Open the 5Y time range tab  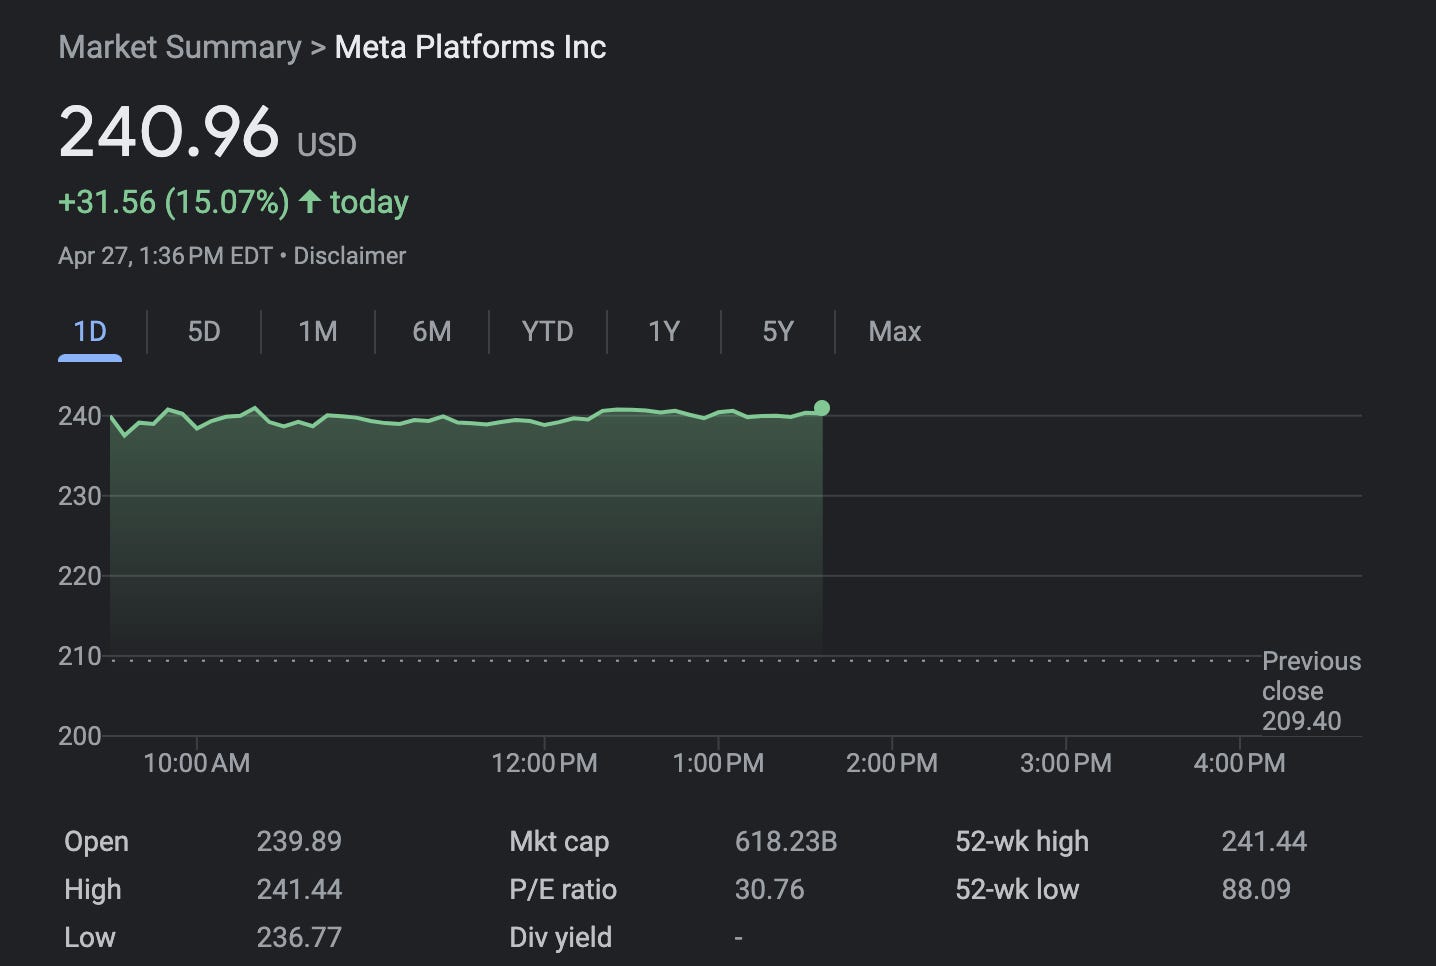[778, 332]
